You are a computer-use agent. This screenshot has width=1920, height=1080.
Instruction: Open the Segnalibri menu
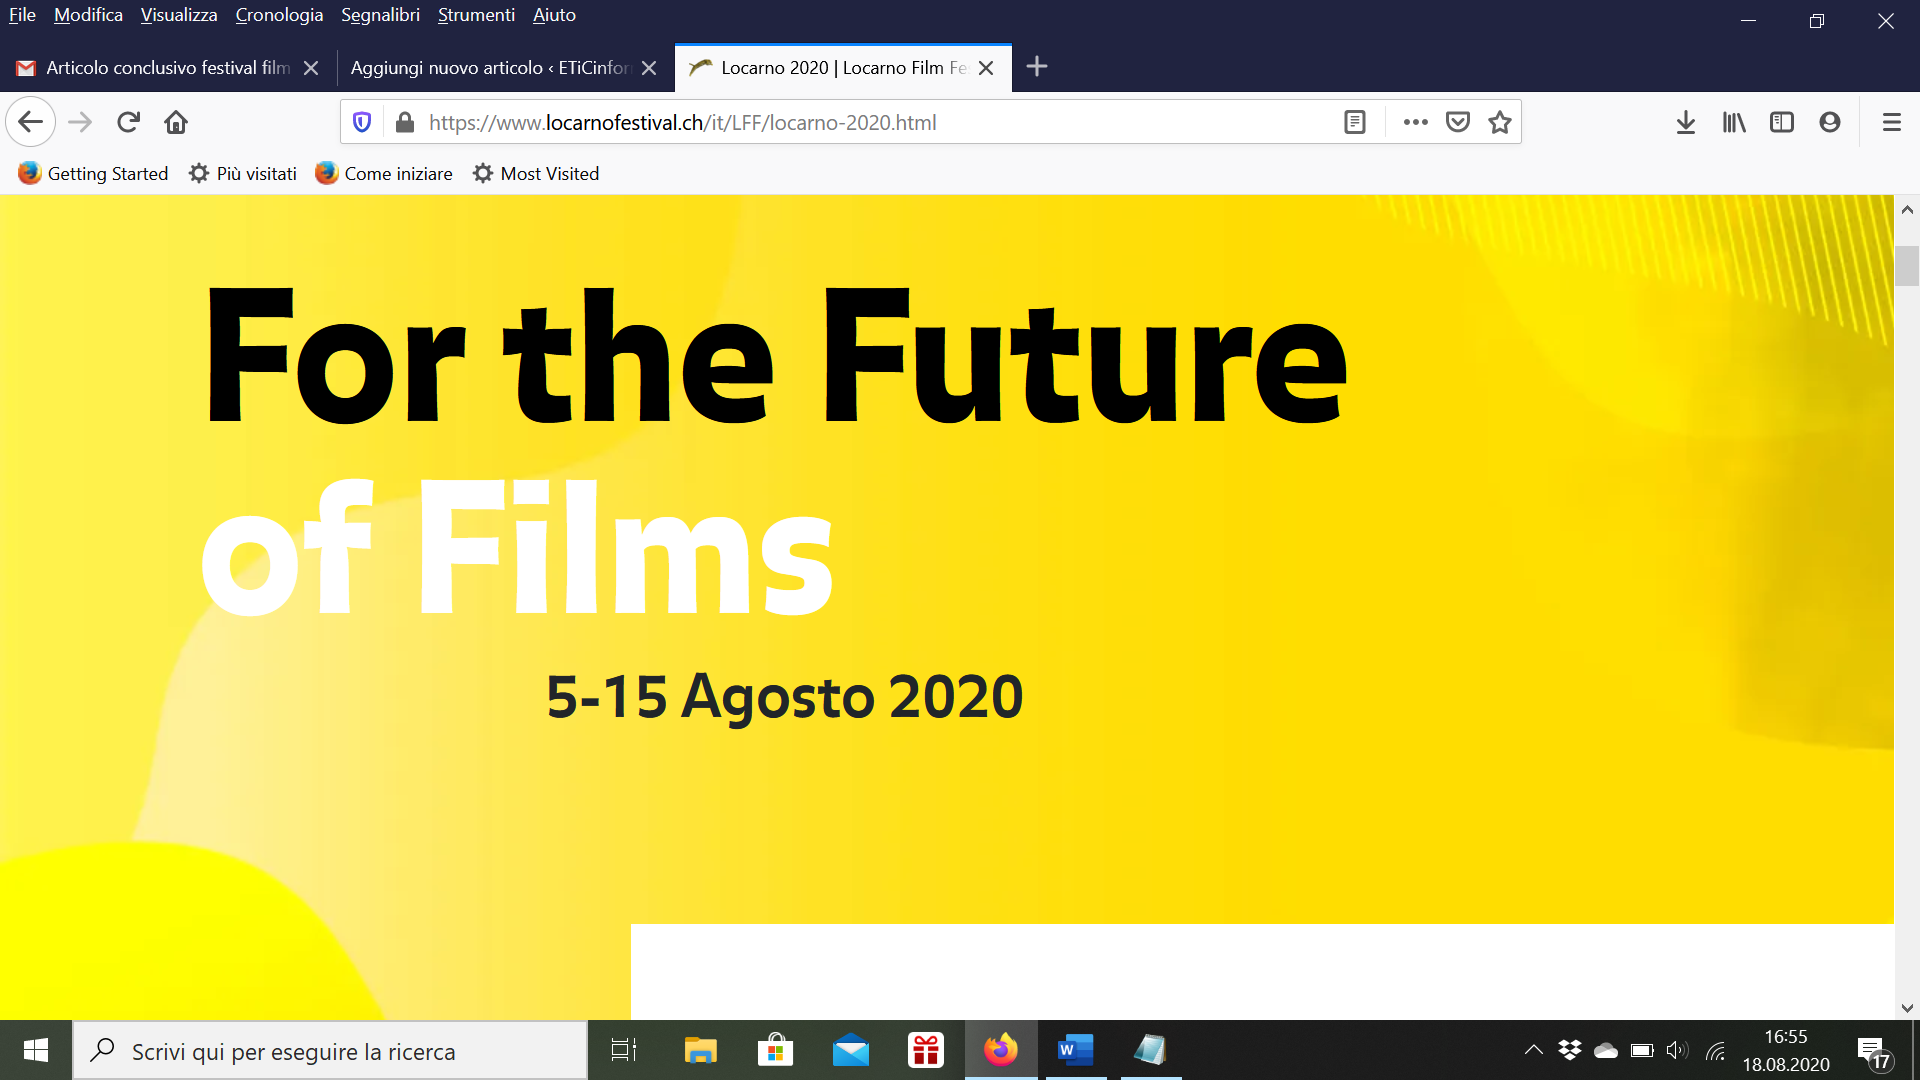380,15
